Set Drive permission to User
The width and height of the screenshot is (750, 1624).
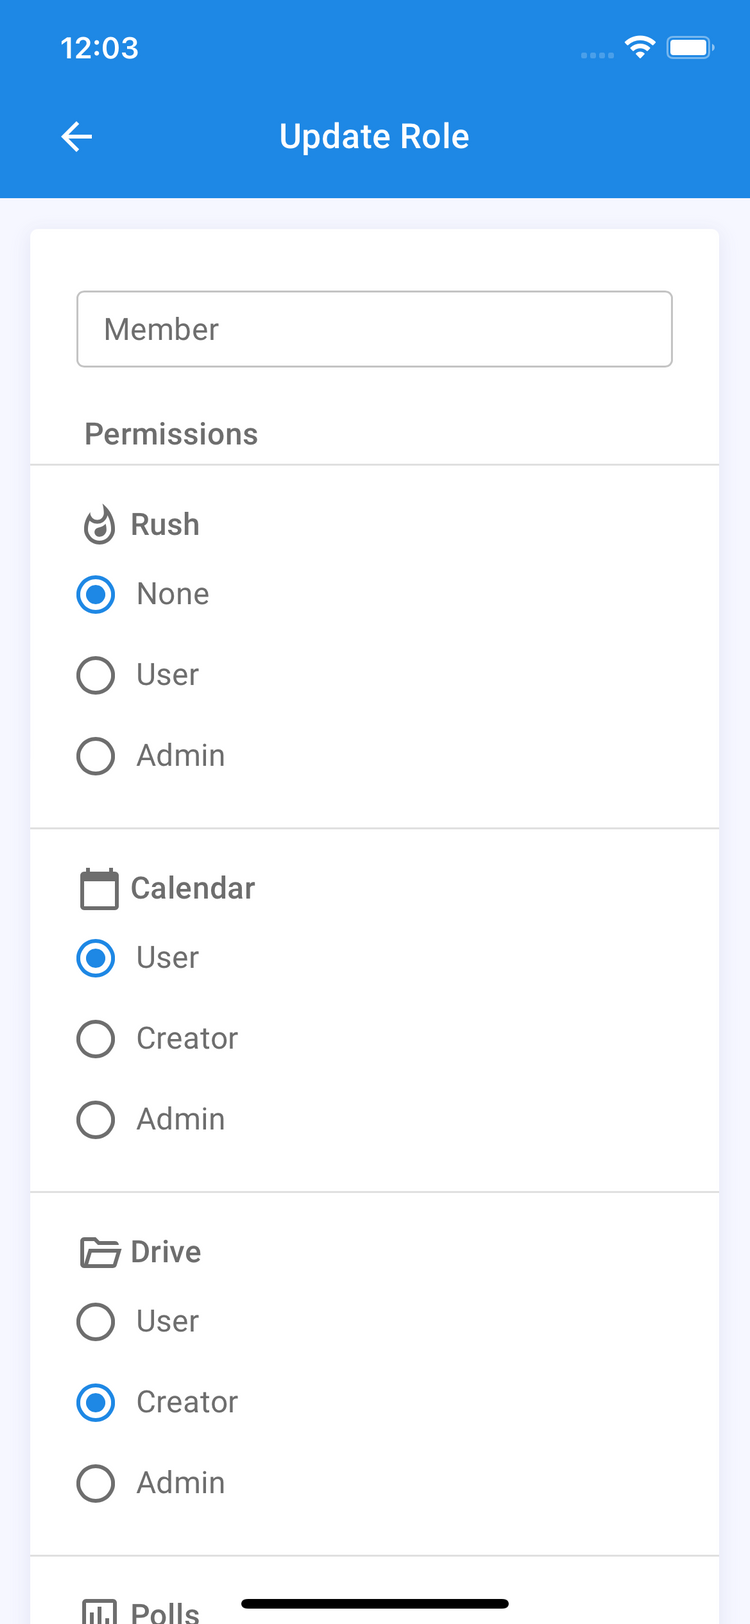(x=96, y=1322)
